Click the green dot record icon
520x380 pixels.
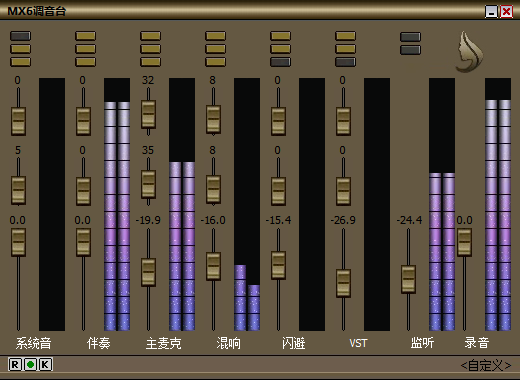click(30, 365)
